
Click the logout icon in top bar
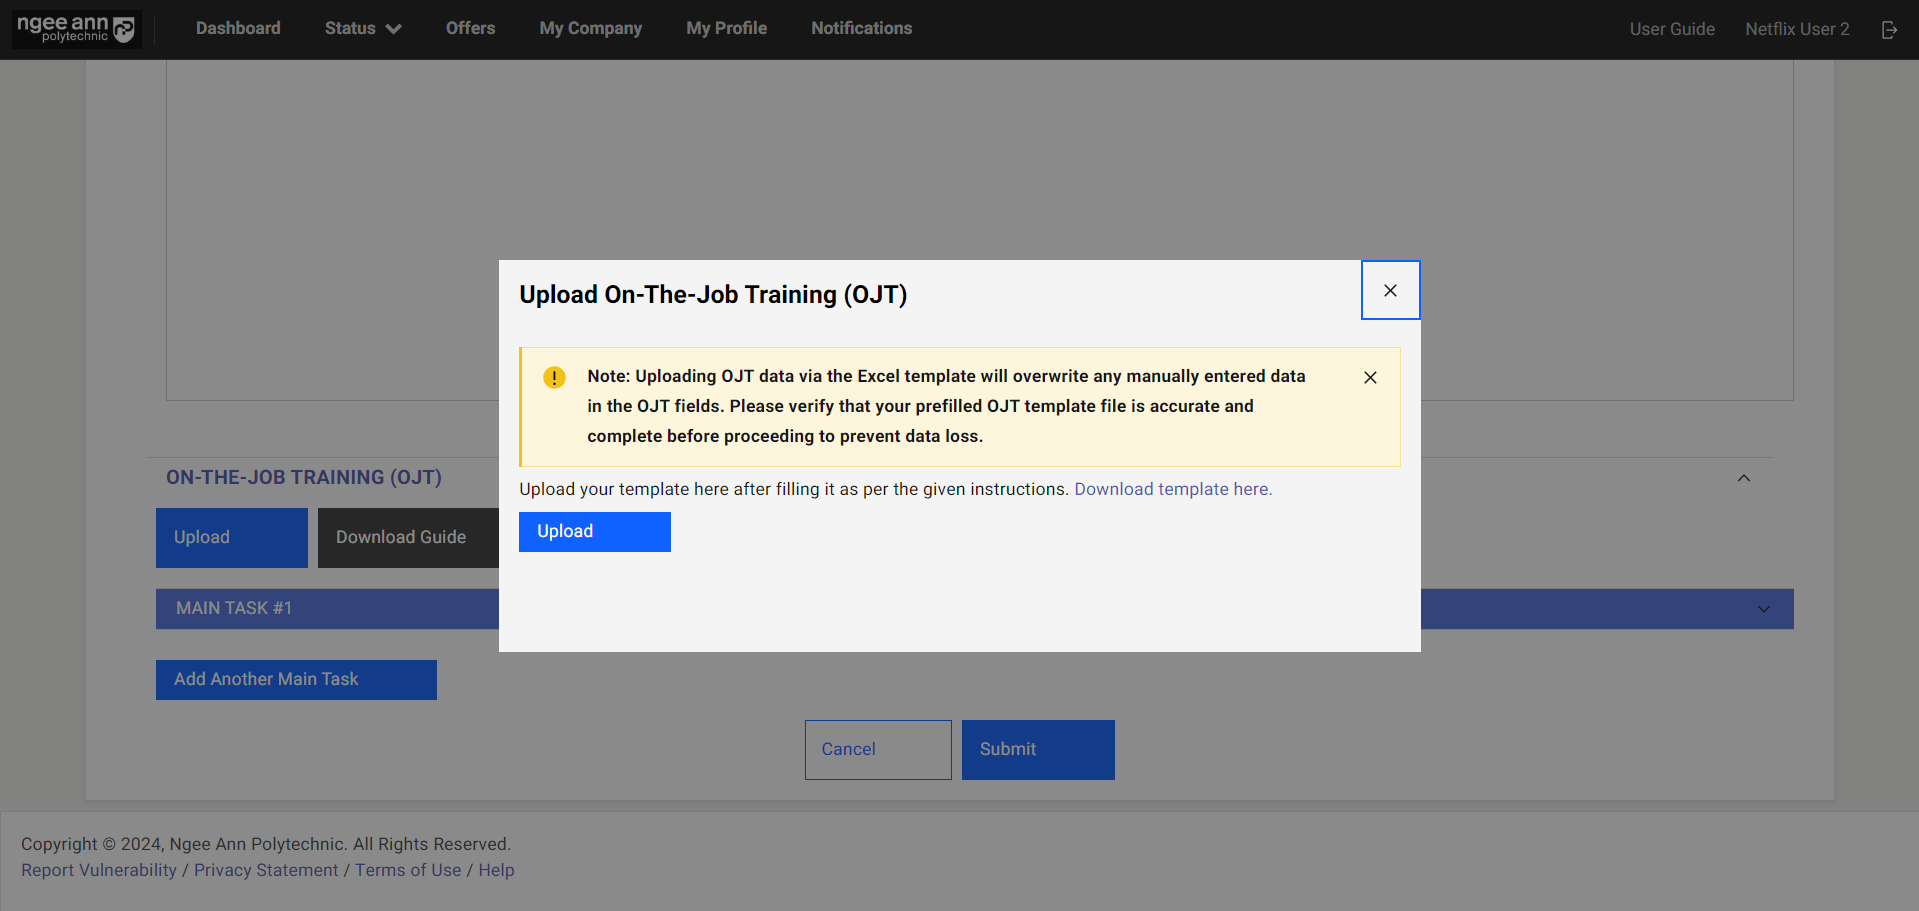(1889, 30)
